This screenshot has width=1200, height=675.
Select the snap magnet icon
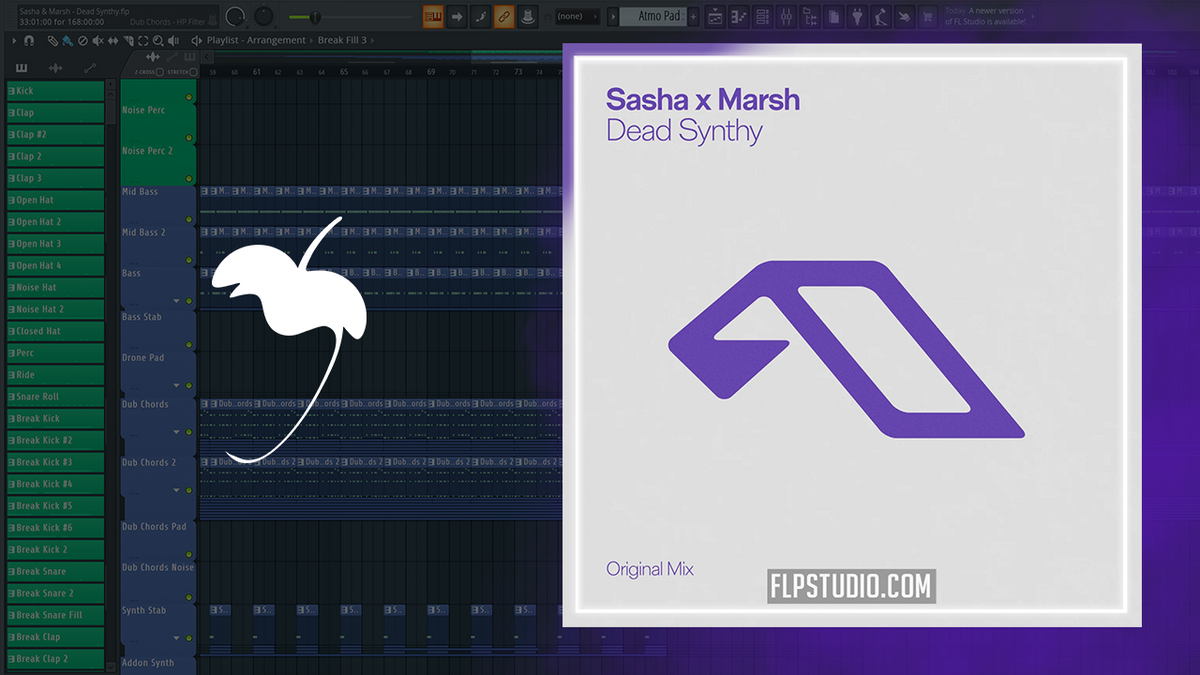(x=29, y=40)
